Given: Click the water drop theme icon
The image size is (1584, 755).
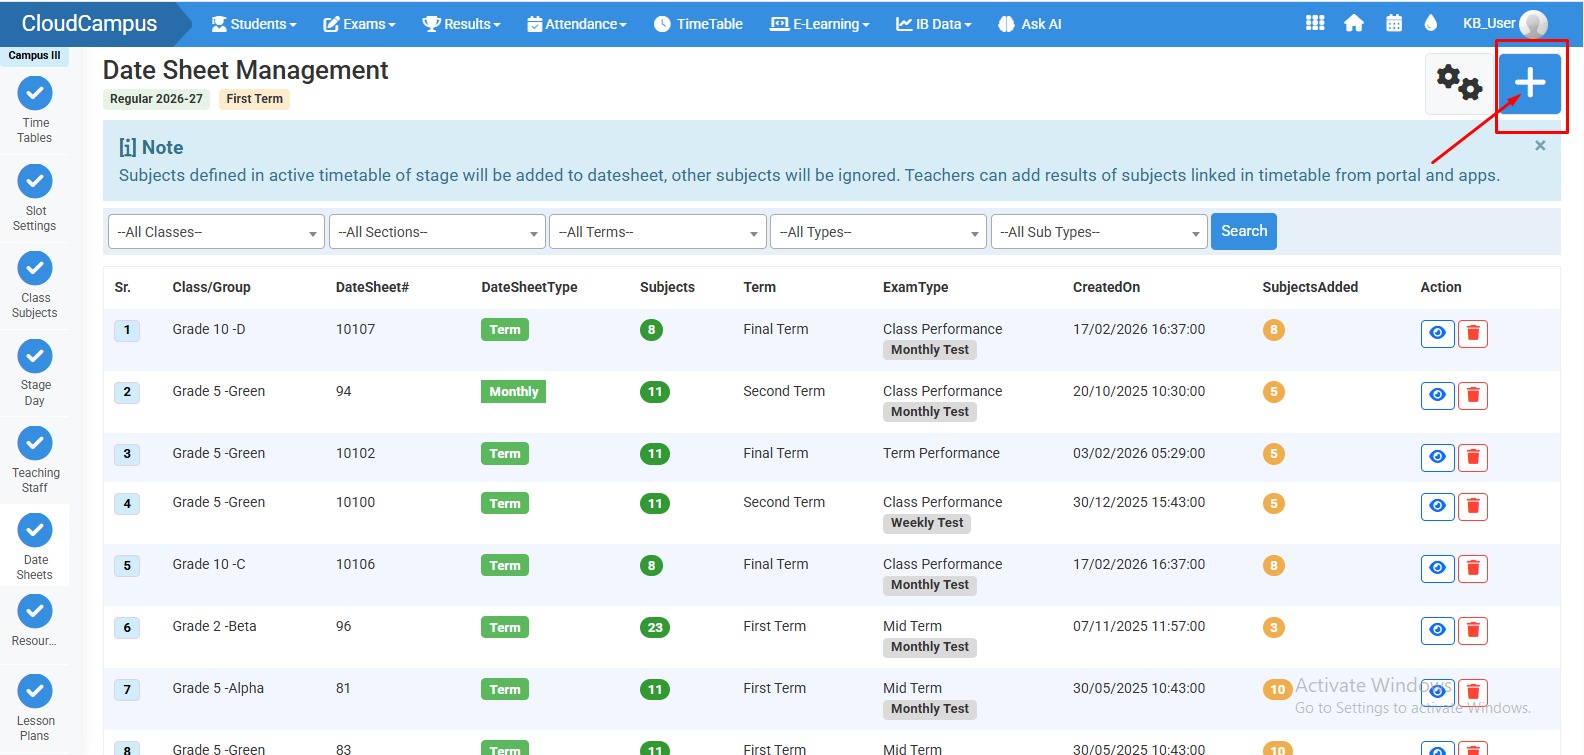Looking at the screenshot, I should point(1431,23).
